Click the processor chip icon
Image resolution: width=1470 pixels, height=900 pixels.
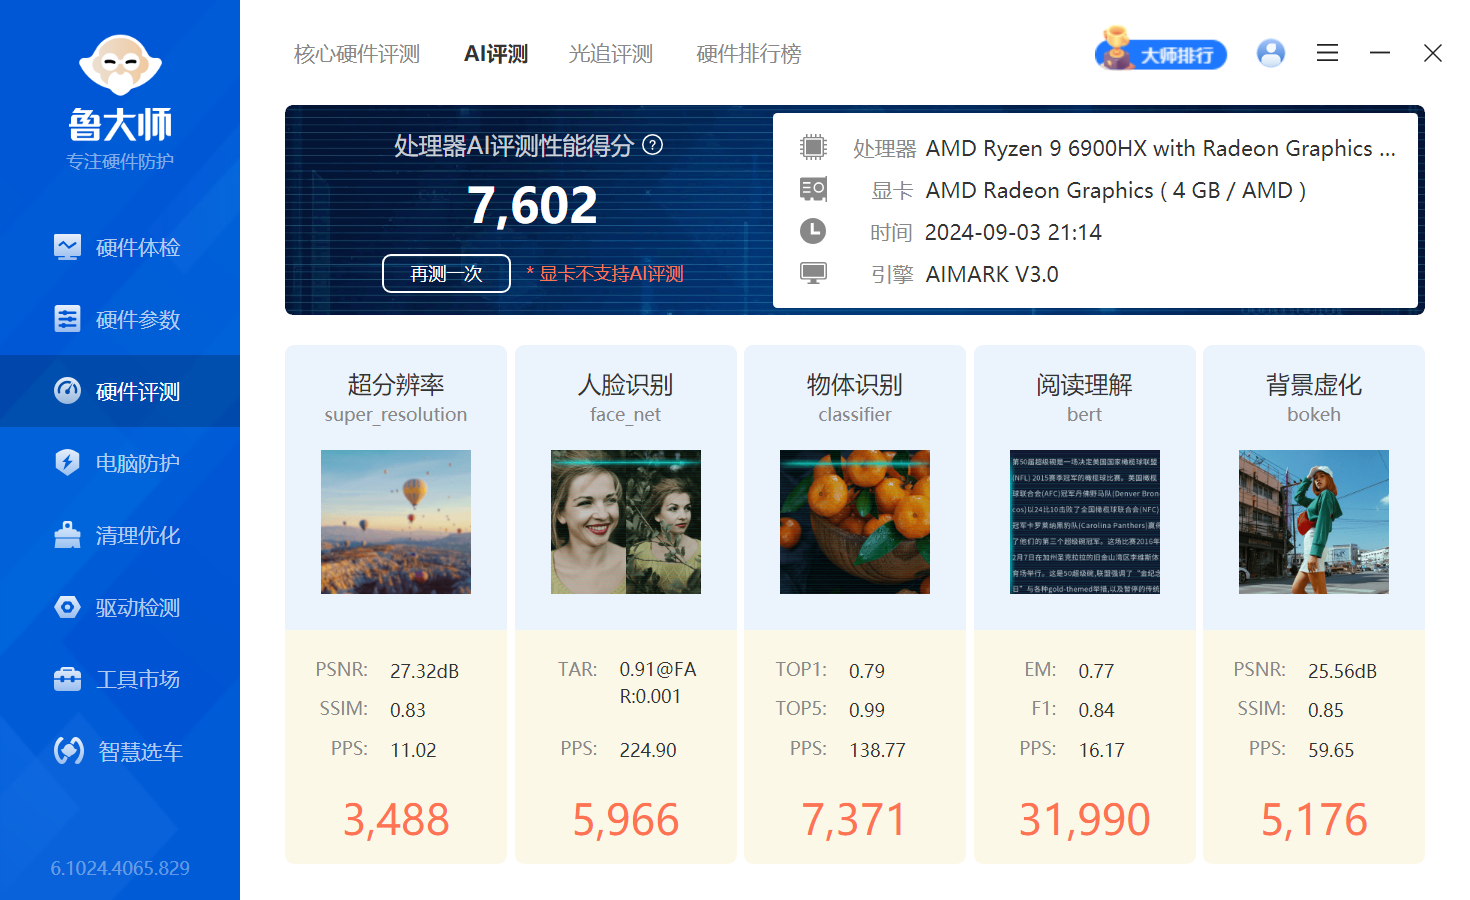tap(813, 148)
